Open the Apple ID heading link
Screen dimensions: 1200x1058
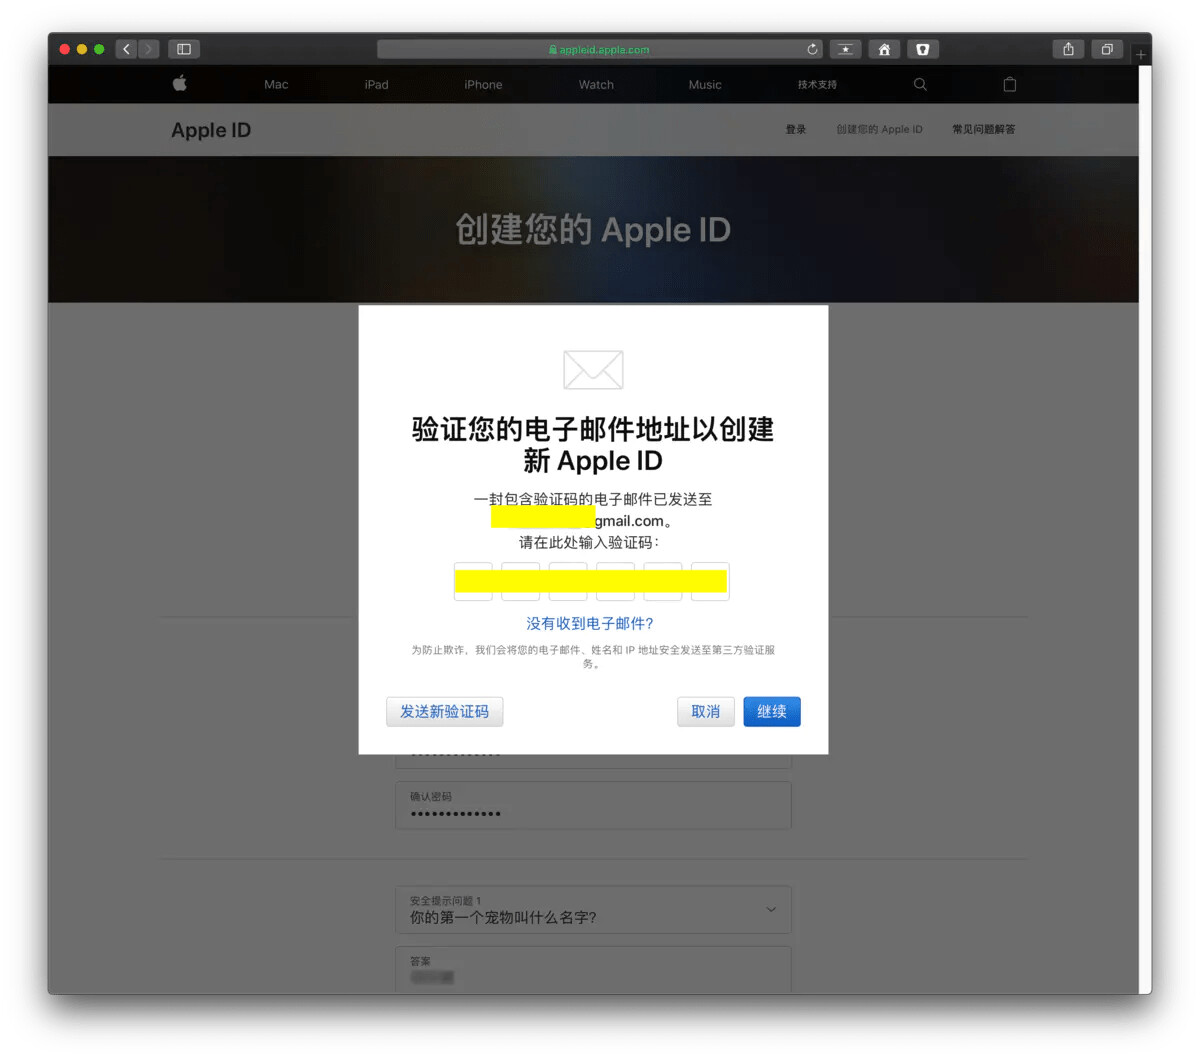[211, 130]
